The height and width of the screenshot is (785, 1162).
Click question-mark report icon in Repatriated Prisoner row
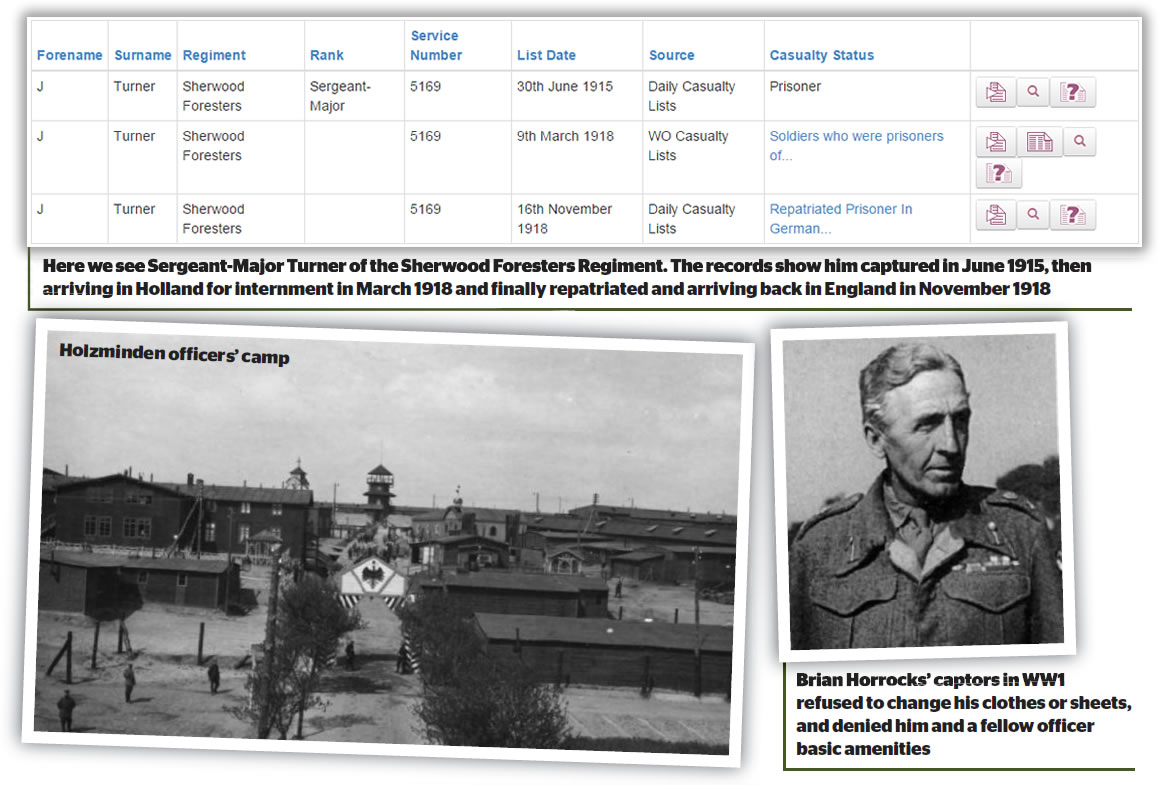pos(1072,216)
